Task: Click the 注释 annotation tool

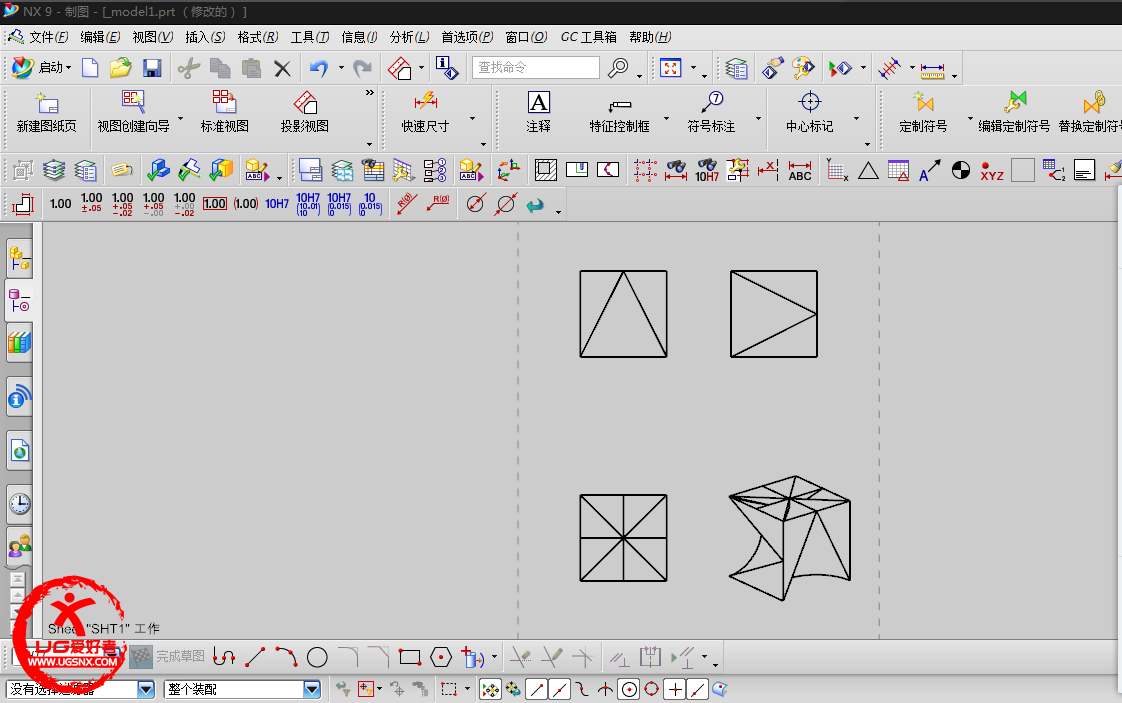Action: [538, 112]
